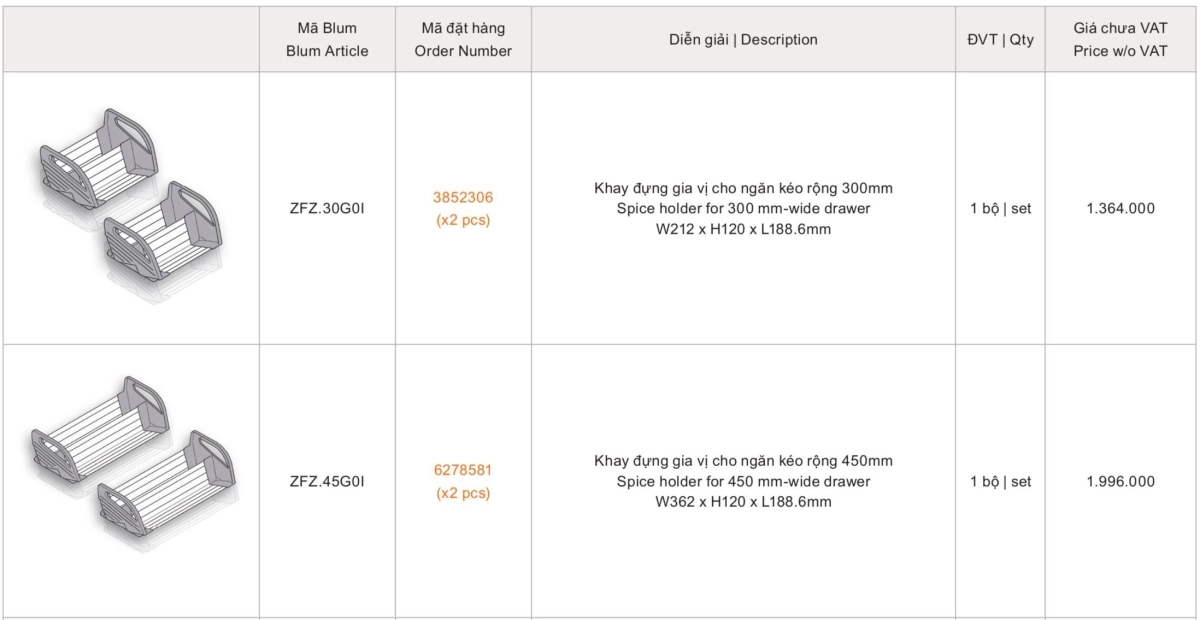Select article code ZFZ.45G0I
1200x620 pixels.
[x=327, y=481]
